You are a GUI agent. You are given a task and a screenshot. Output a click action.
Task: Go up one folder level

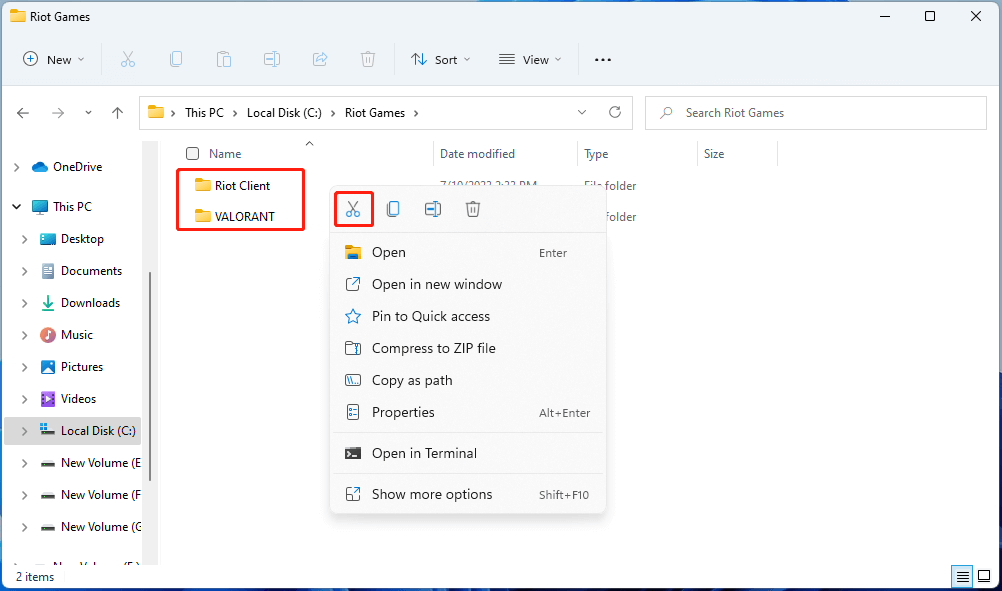(118, 113)
